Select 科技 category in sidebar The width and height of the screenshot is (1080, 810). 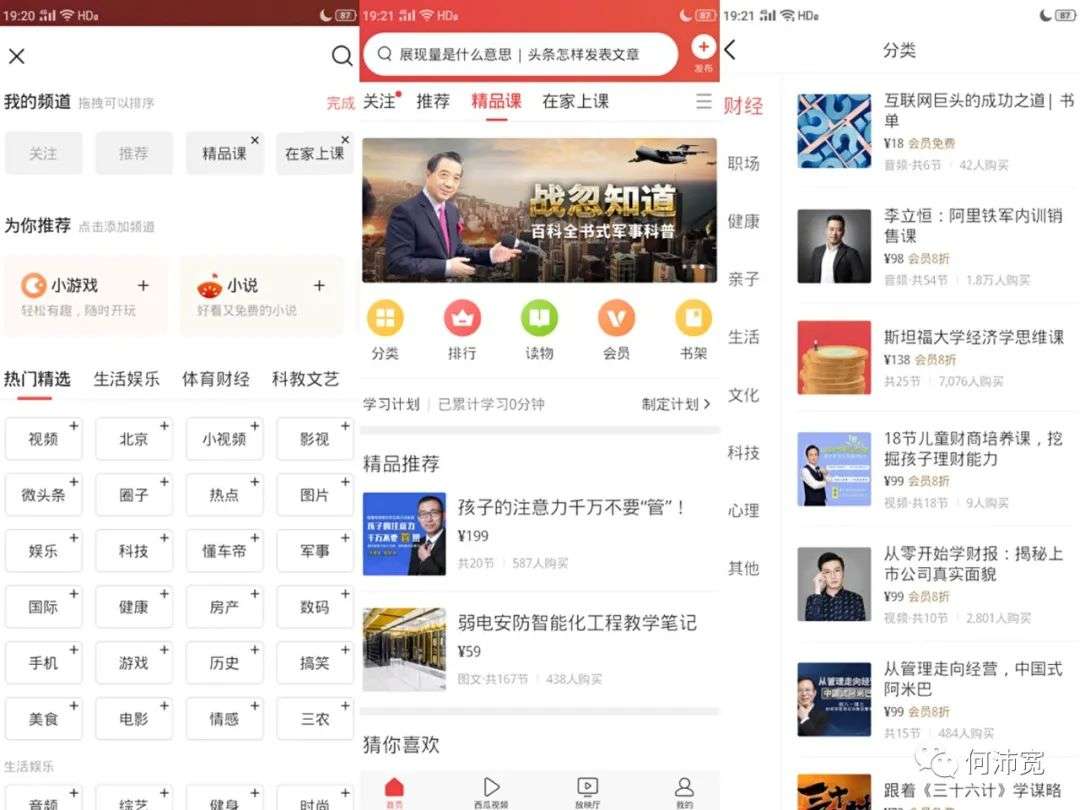tap(743, 453)
